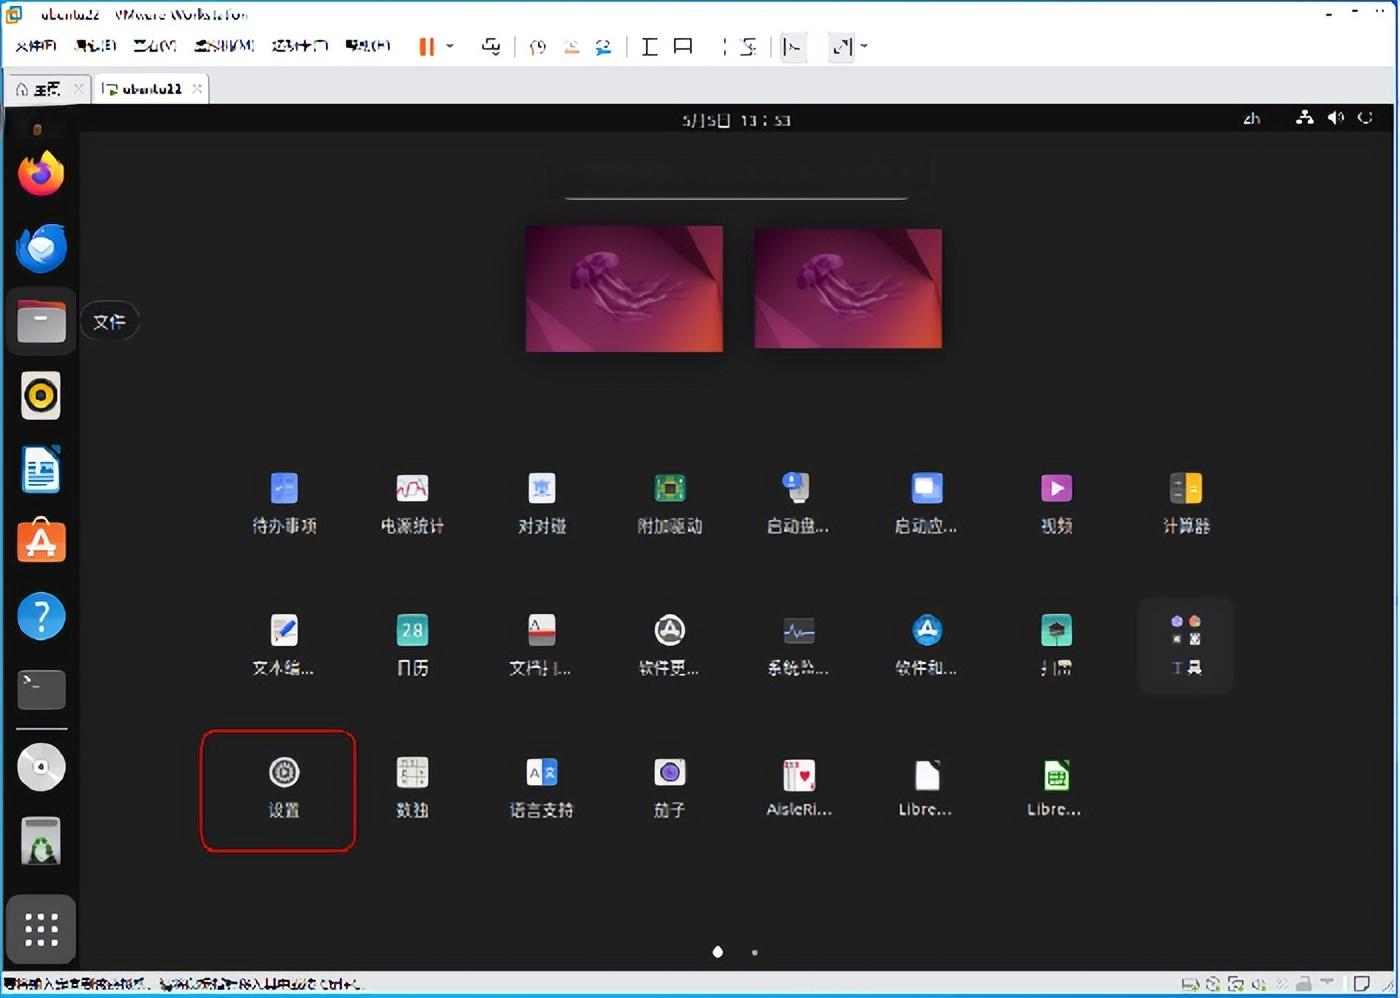1400x998 pixels.
Task: Expand the dropdown arrow beside the pause button
Action: pos(450,46)
